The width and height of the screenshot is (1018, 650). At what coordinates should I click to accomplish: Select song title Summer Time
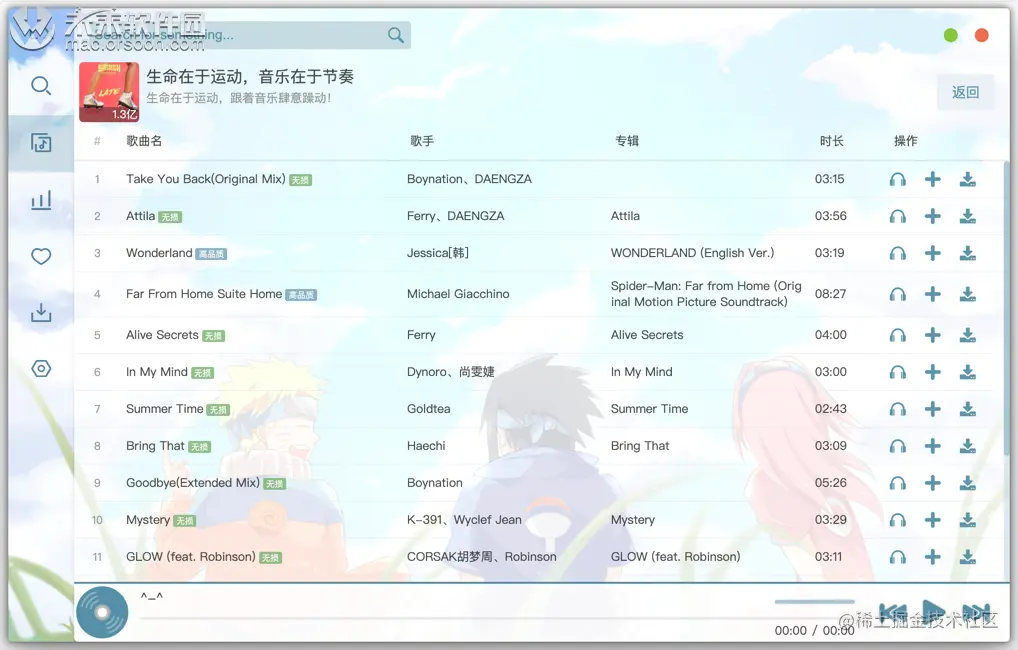coord(164,409)
